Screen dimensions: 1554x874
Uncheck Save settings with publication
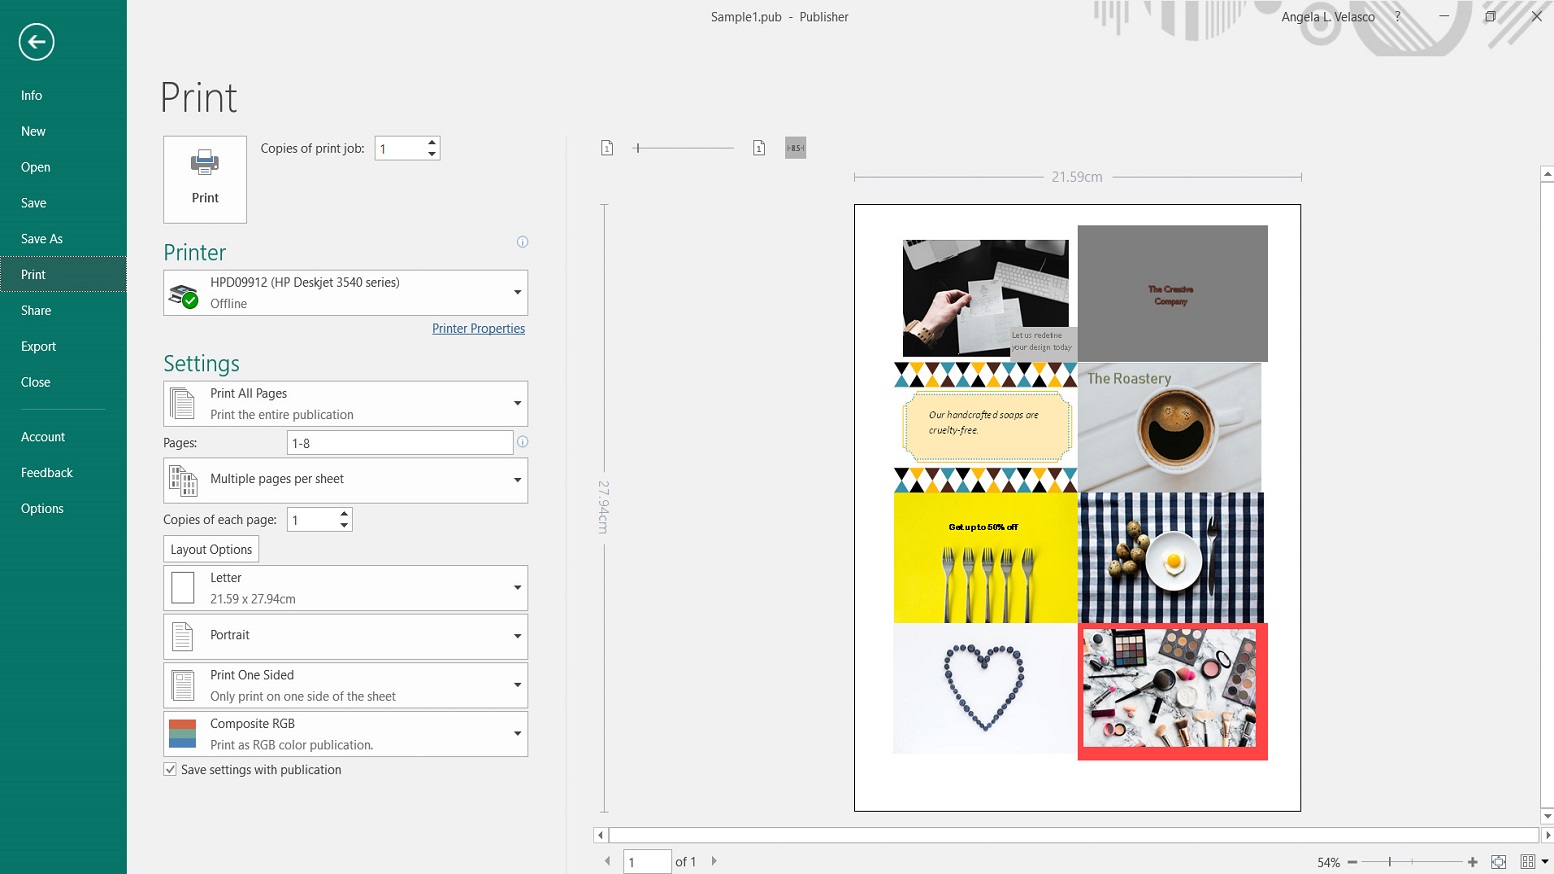click(170, 770)
